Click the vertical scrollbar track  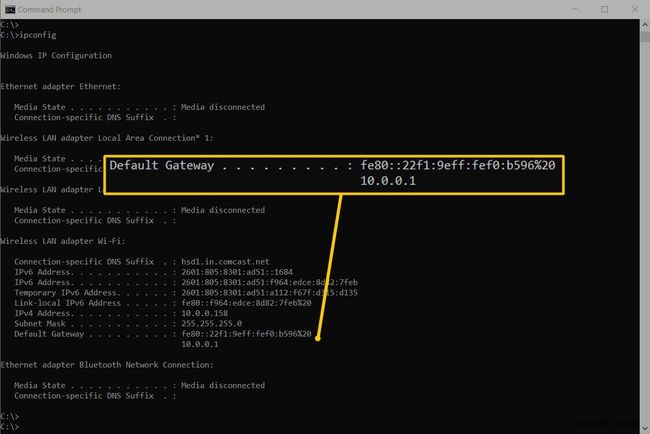(645, 220)
